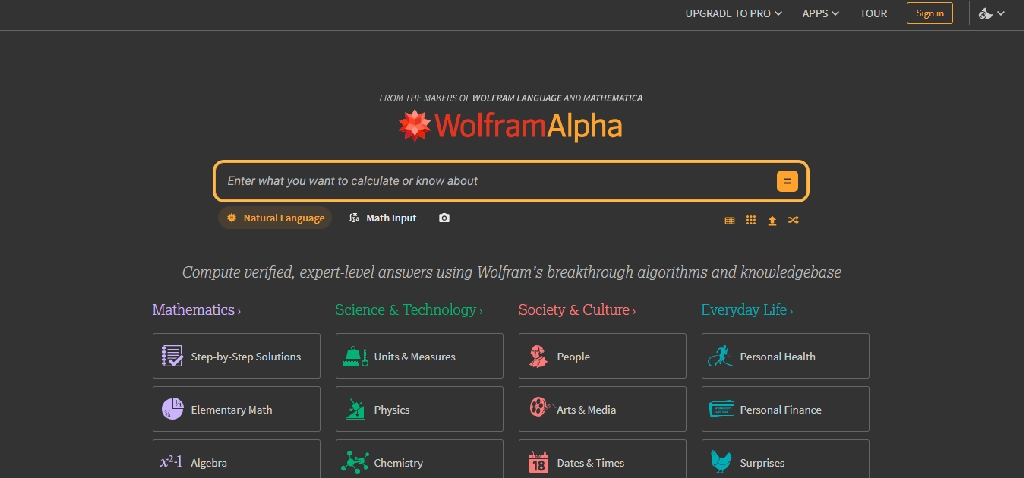Click the Personal Finance card icon

tap(721, 409)
